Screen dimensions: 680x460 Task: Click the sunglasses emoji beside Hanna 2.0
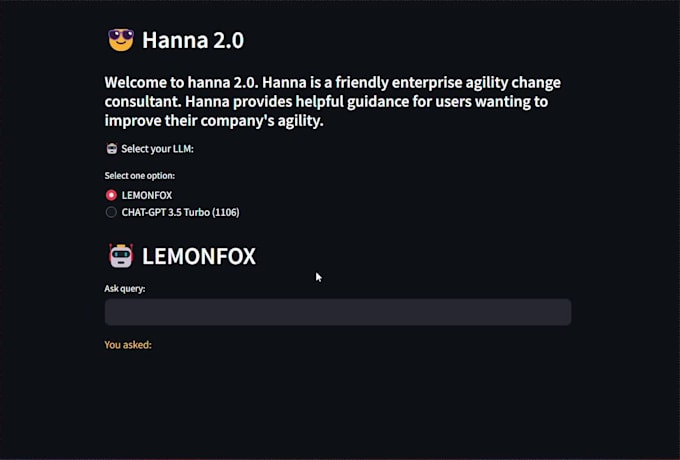[120, 40]
